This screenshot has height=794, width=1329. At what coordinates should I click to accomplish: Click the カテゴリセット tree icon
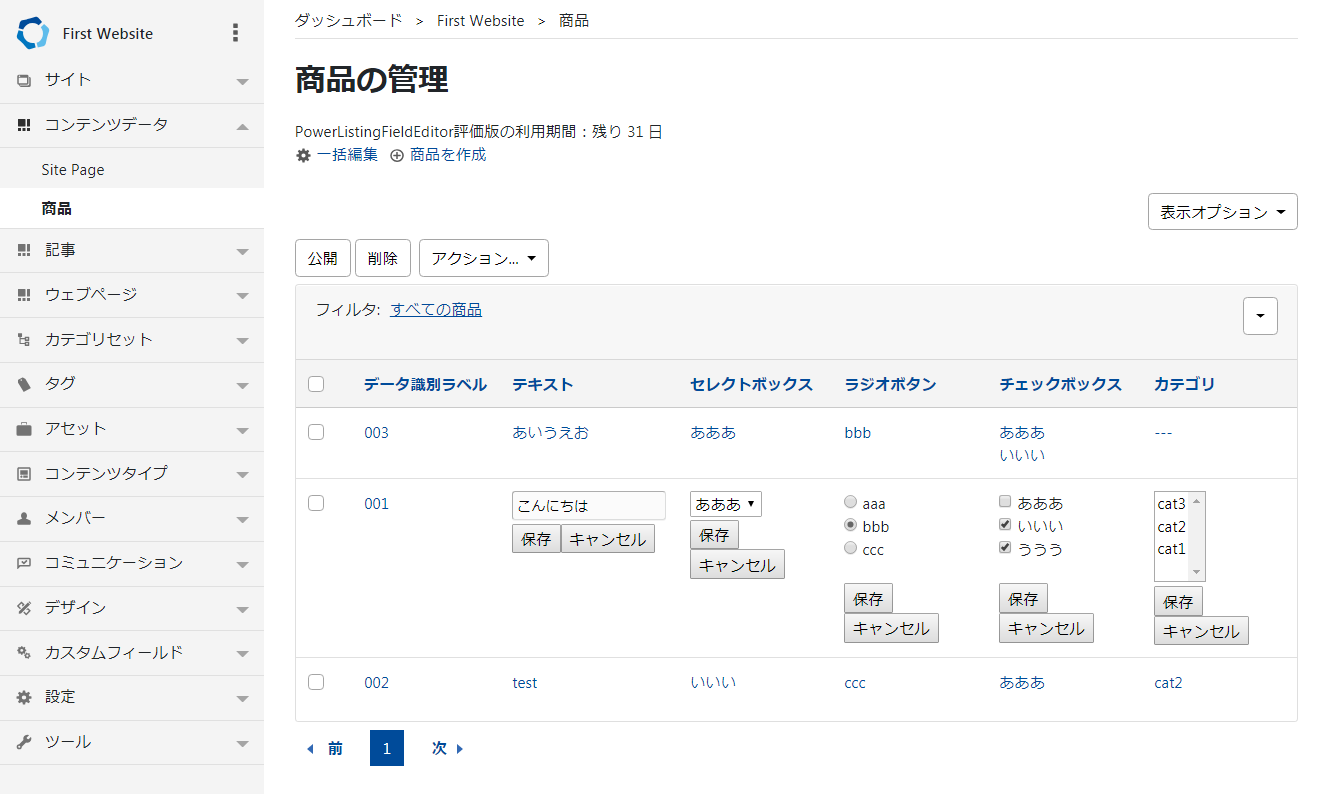[24, 340]
